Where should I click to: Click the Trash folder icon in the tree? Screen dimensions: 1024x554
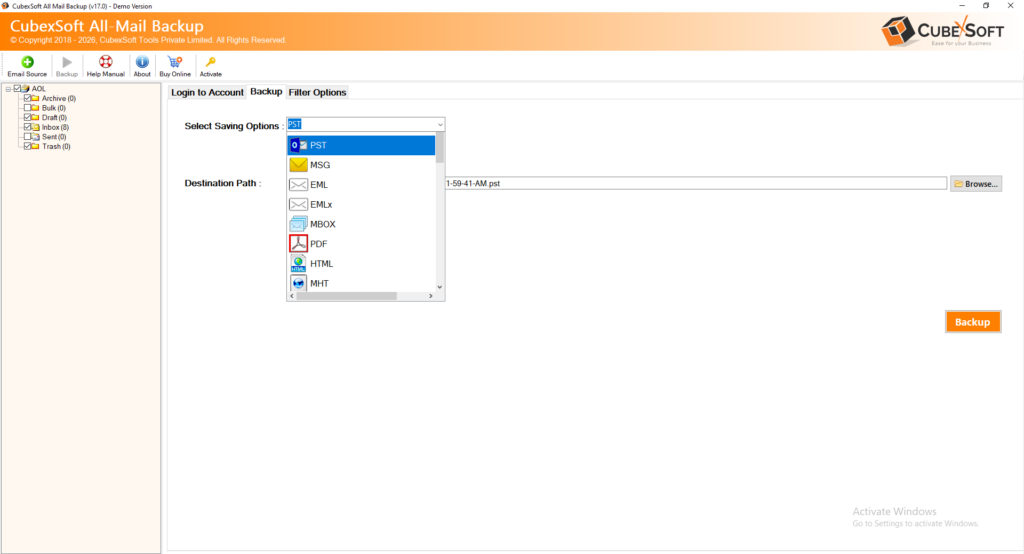35,146
